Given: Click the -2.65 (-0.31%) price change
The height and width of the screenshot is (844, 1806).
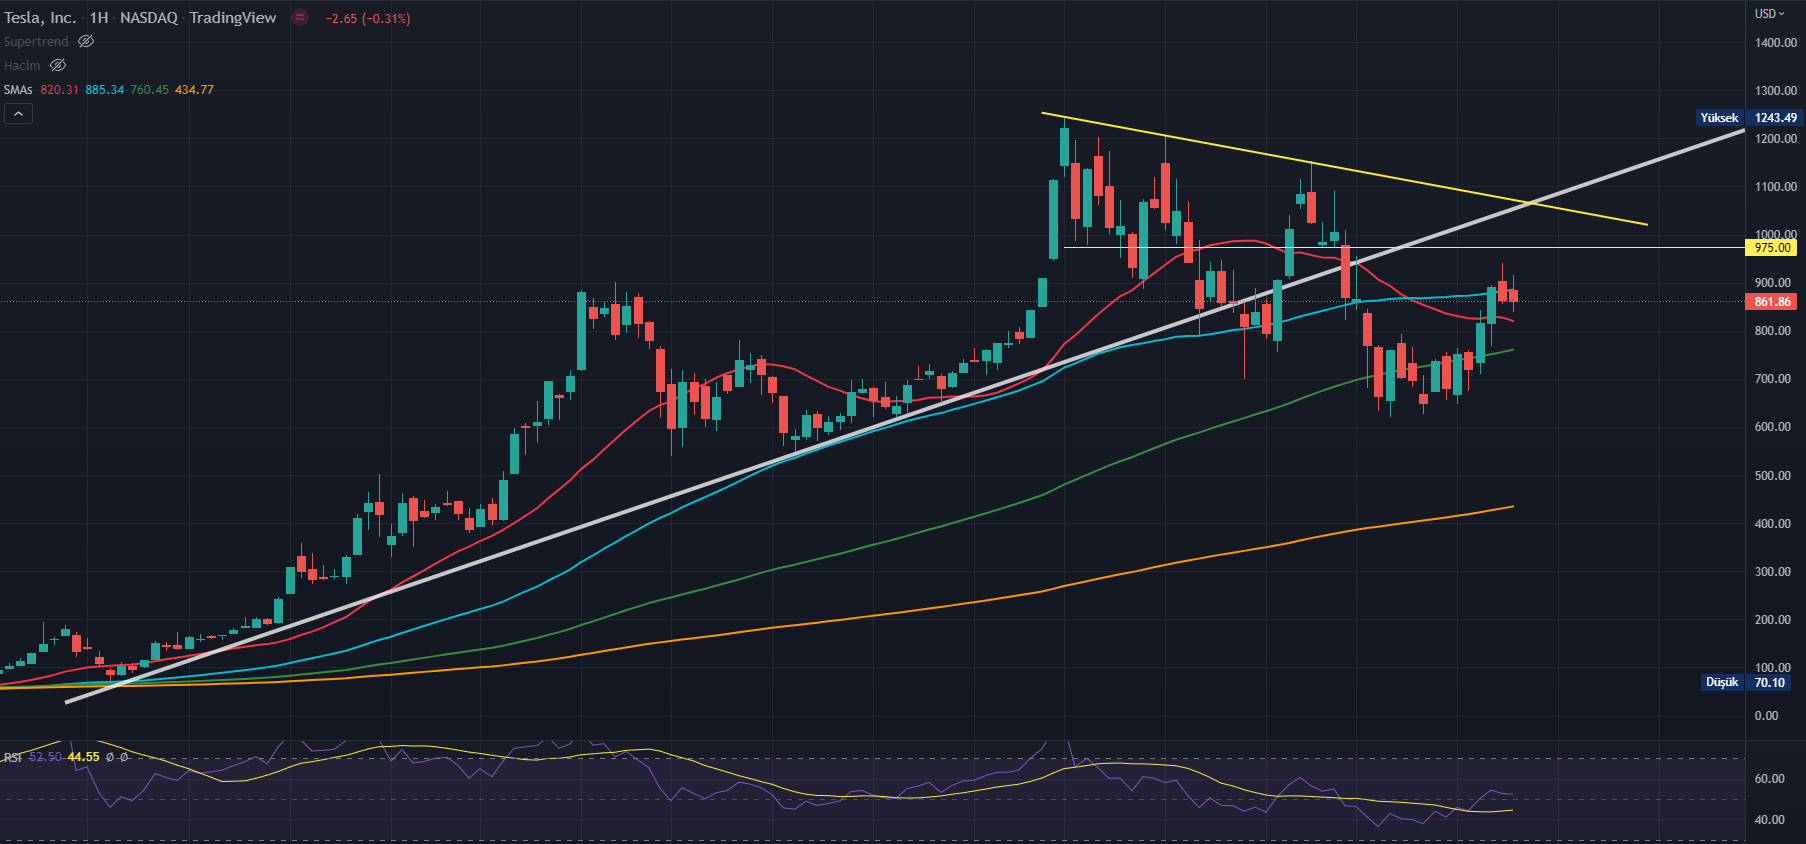Looking at the screenshot, I should (367, 18).
